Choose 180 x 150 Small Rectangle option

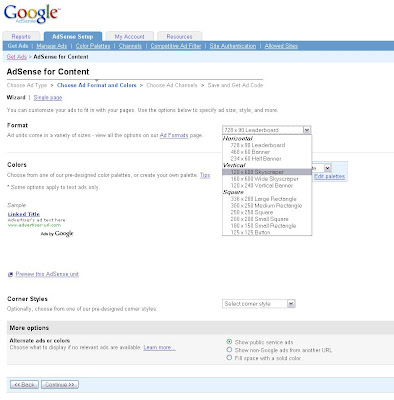[263, 226]
